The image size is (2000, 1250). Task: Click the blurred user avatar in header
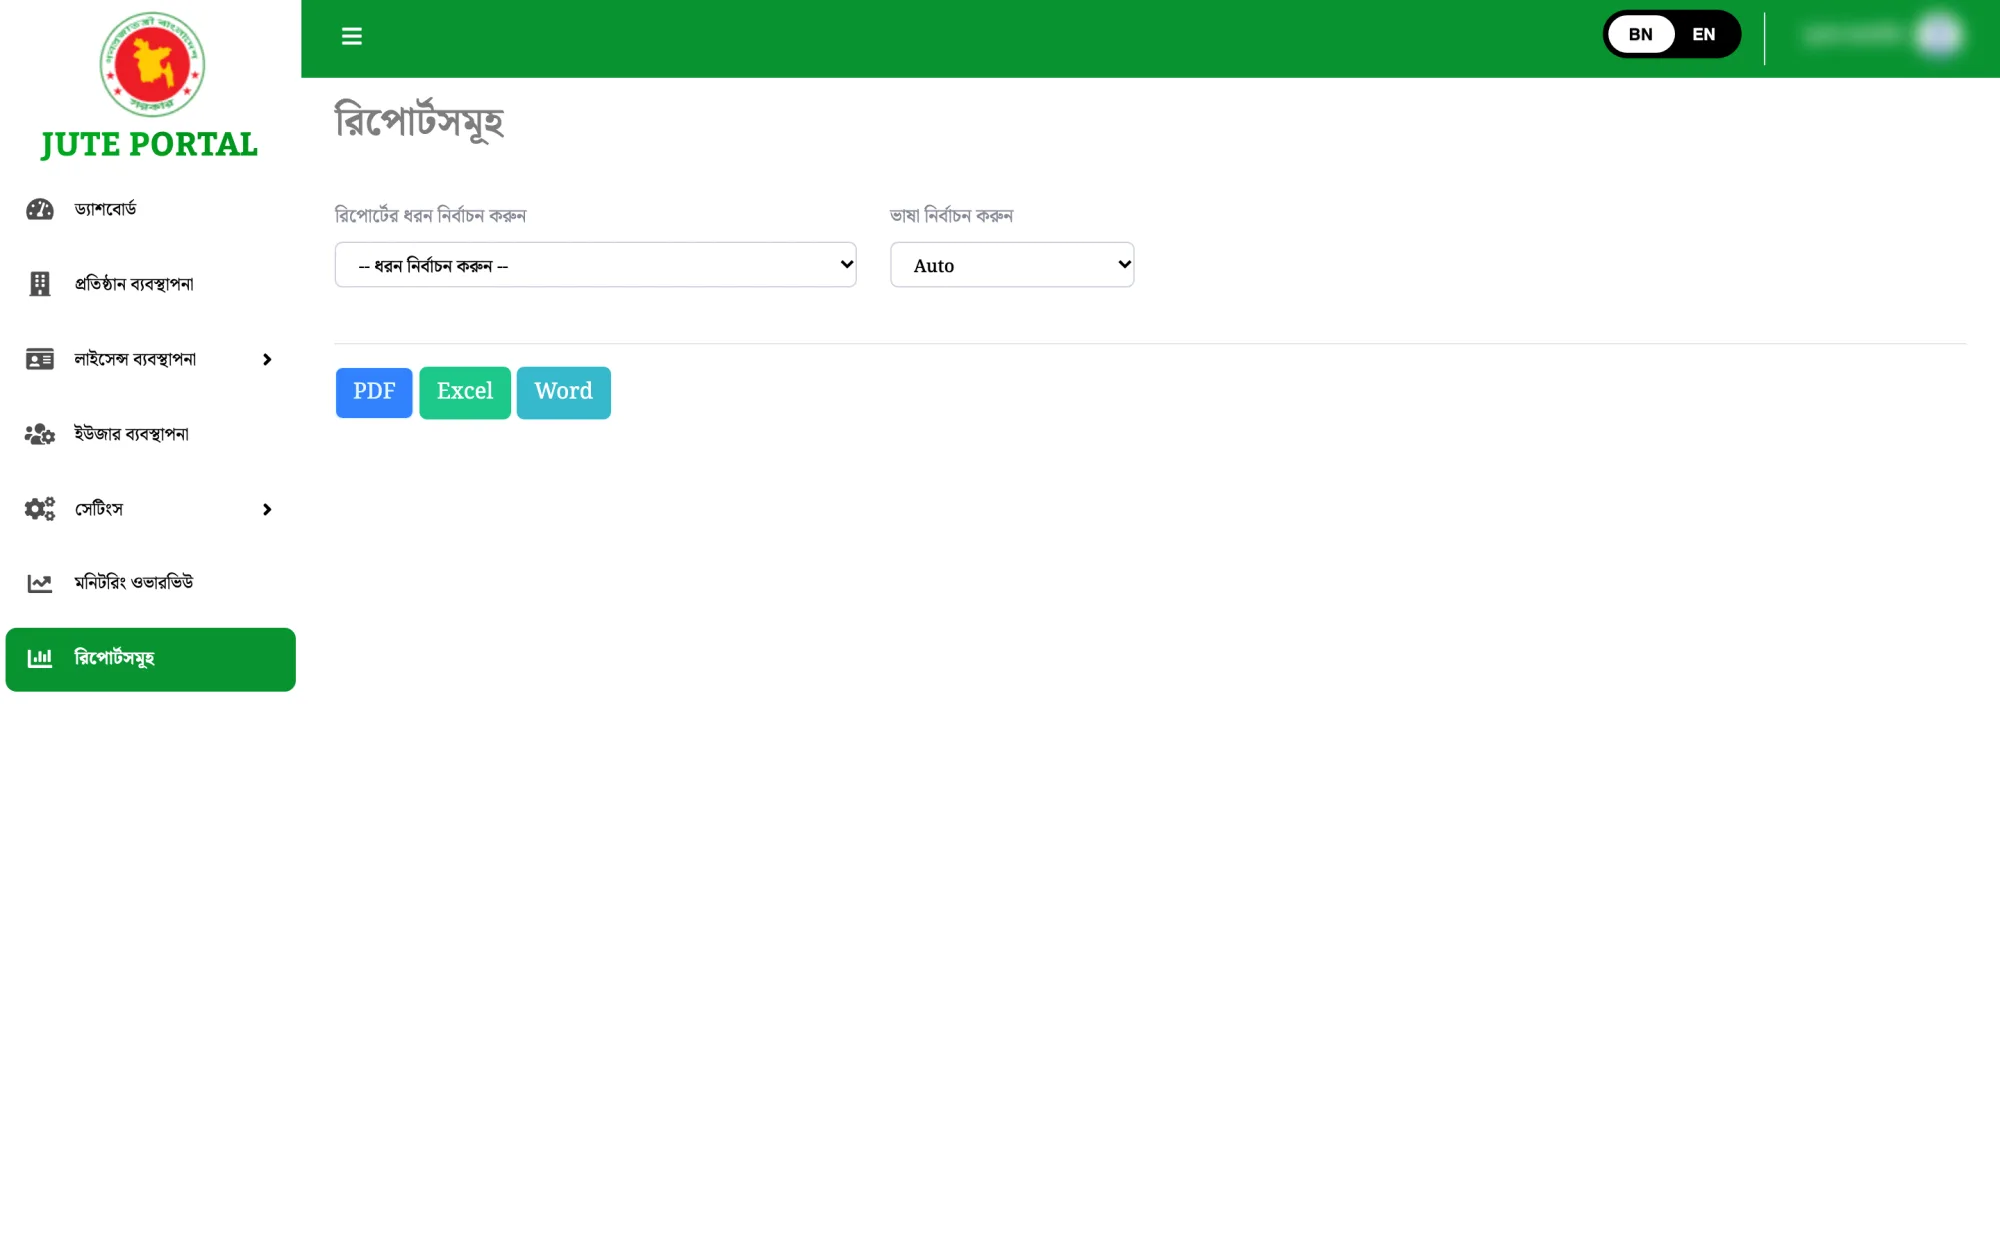click(1938, 35)
